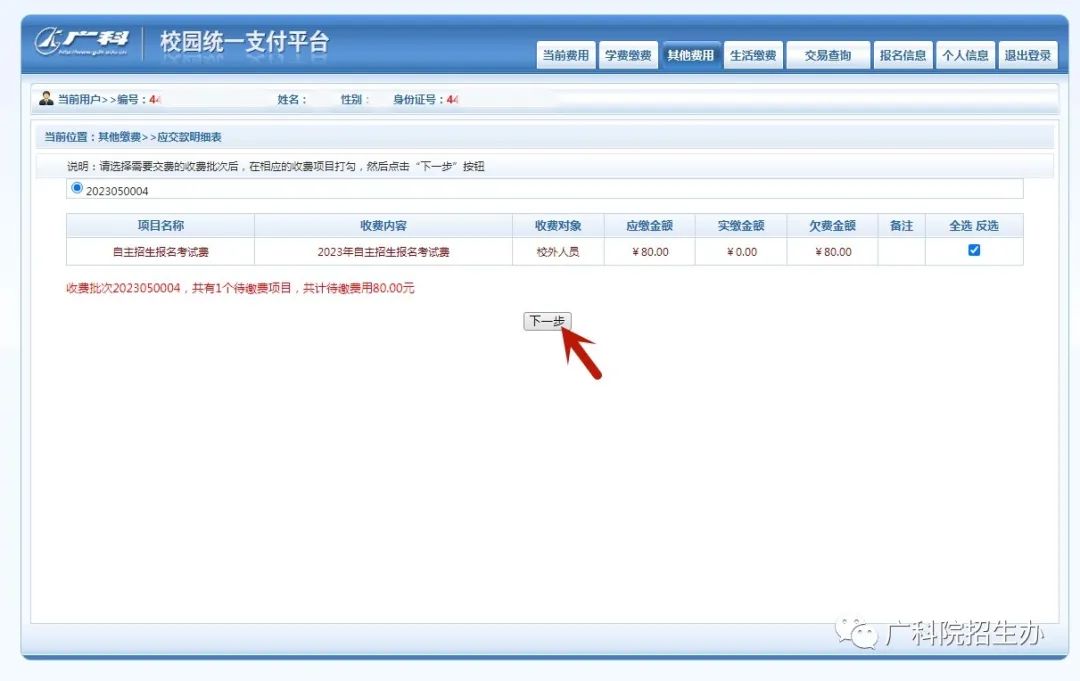Click the 项目名称 column header

pyautogui.click(x=160, y=226)
